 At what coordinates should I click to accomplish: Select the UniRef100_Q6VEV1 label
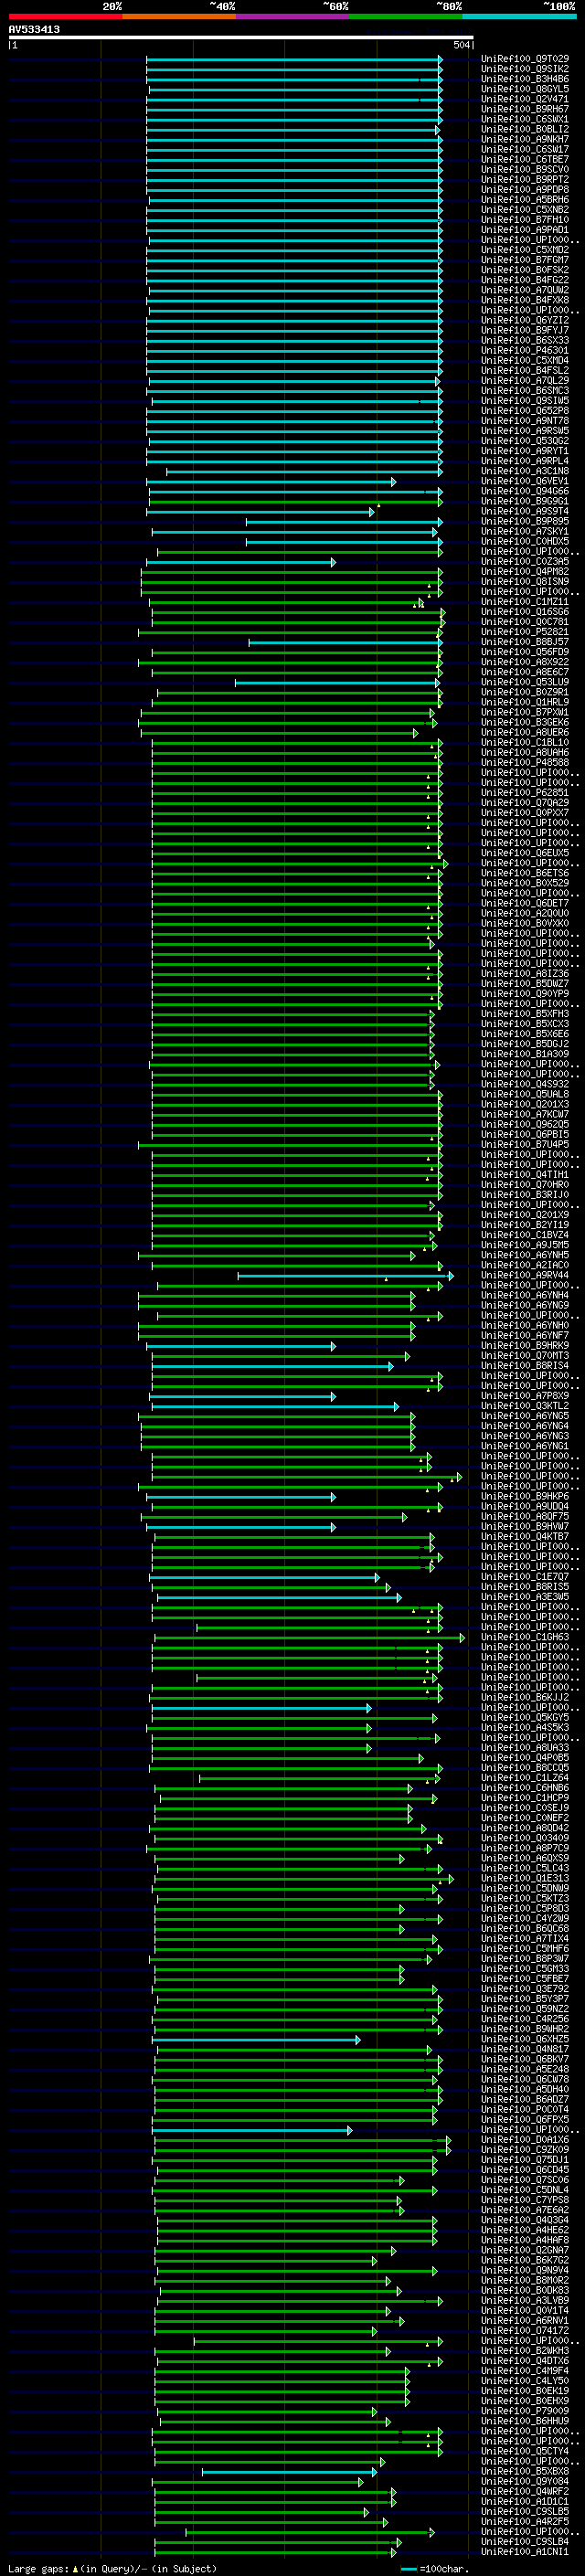(x=525, y=481)
